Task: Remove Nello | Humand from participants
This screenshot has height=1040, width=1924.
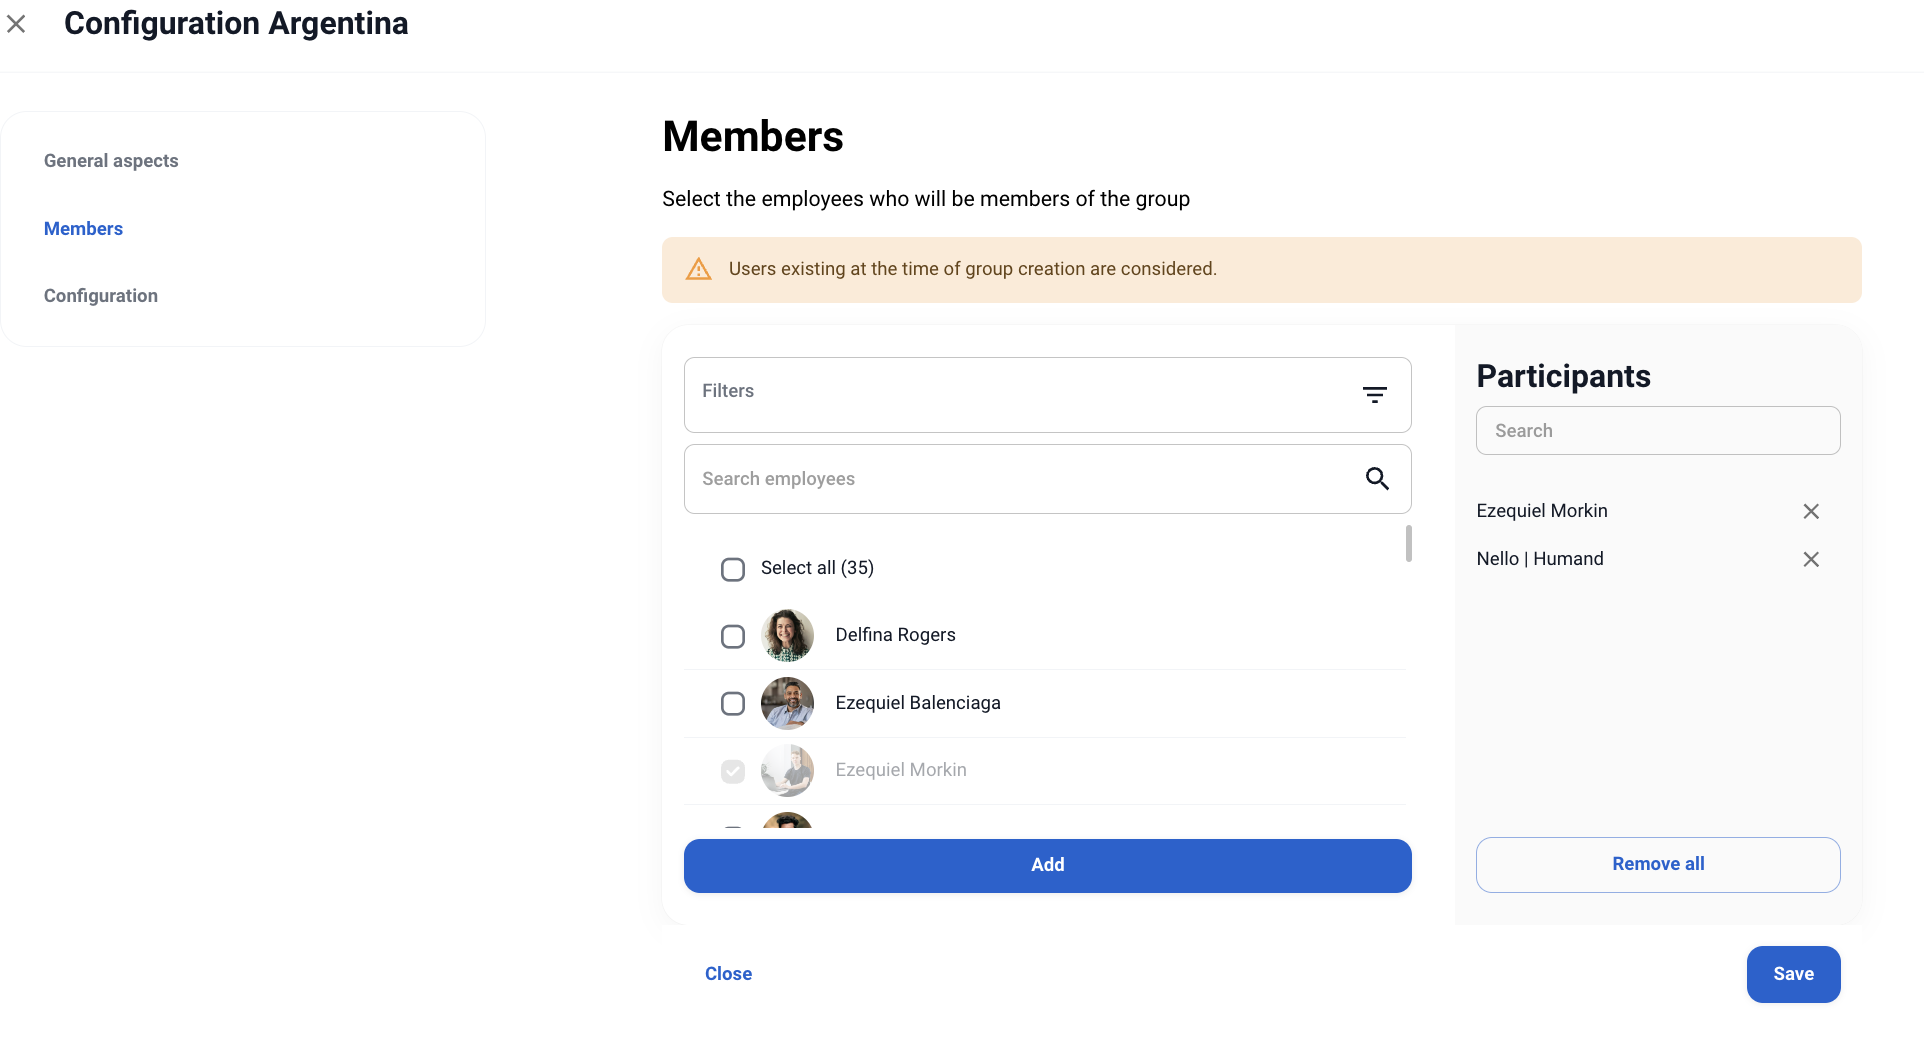Action: tap(1810, 559)
